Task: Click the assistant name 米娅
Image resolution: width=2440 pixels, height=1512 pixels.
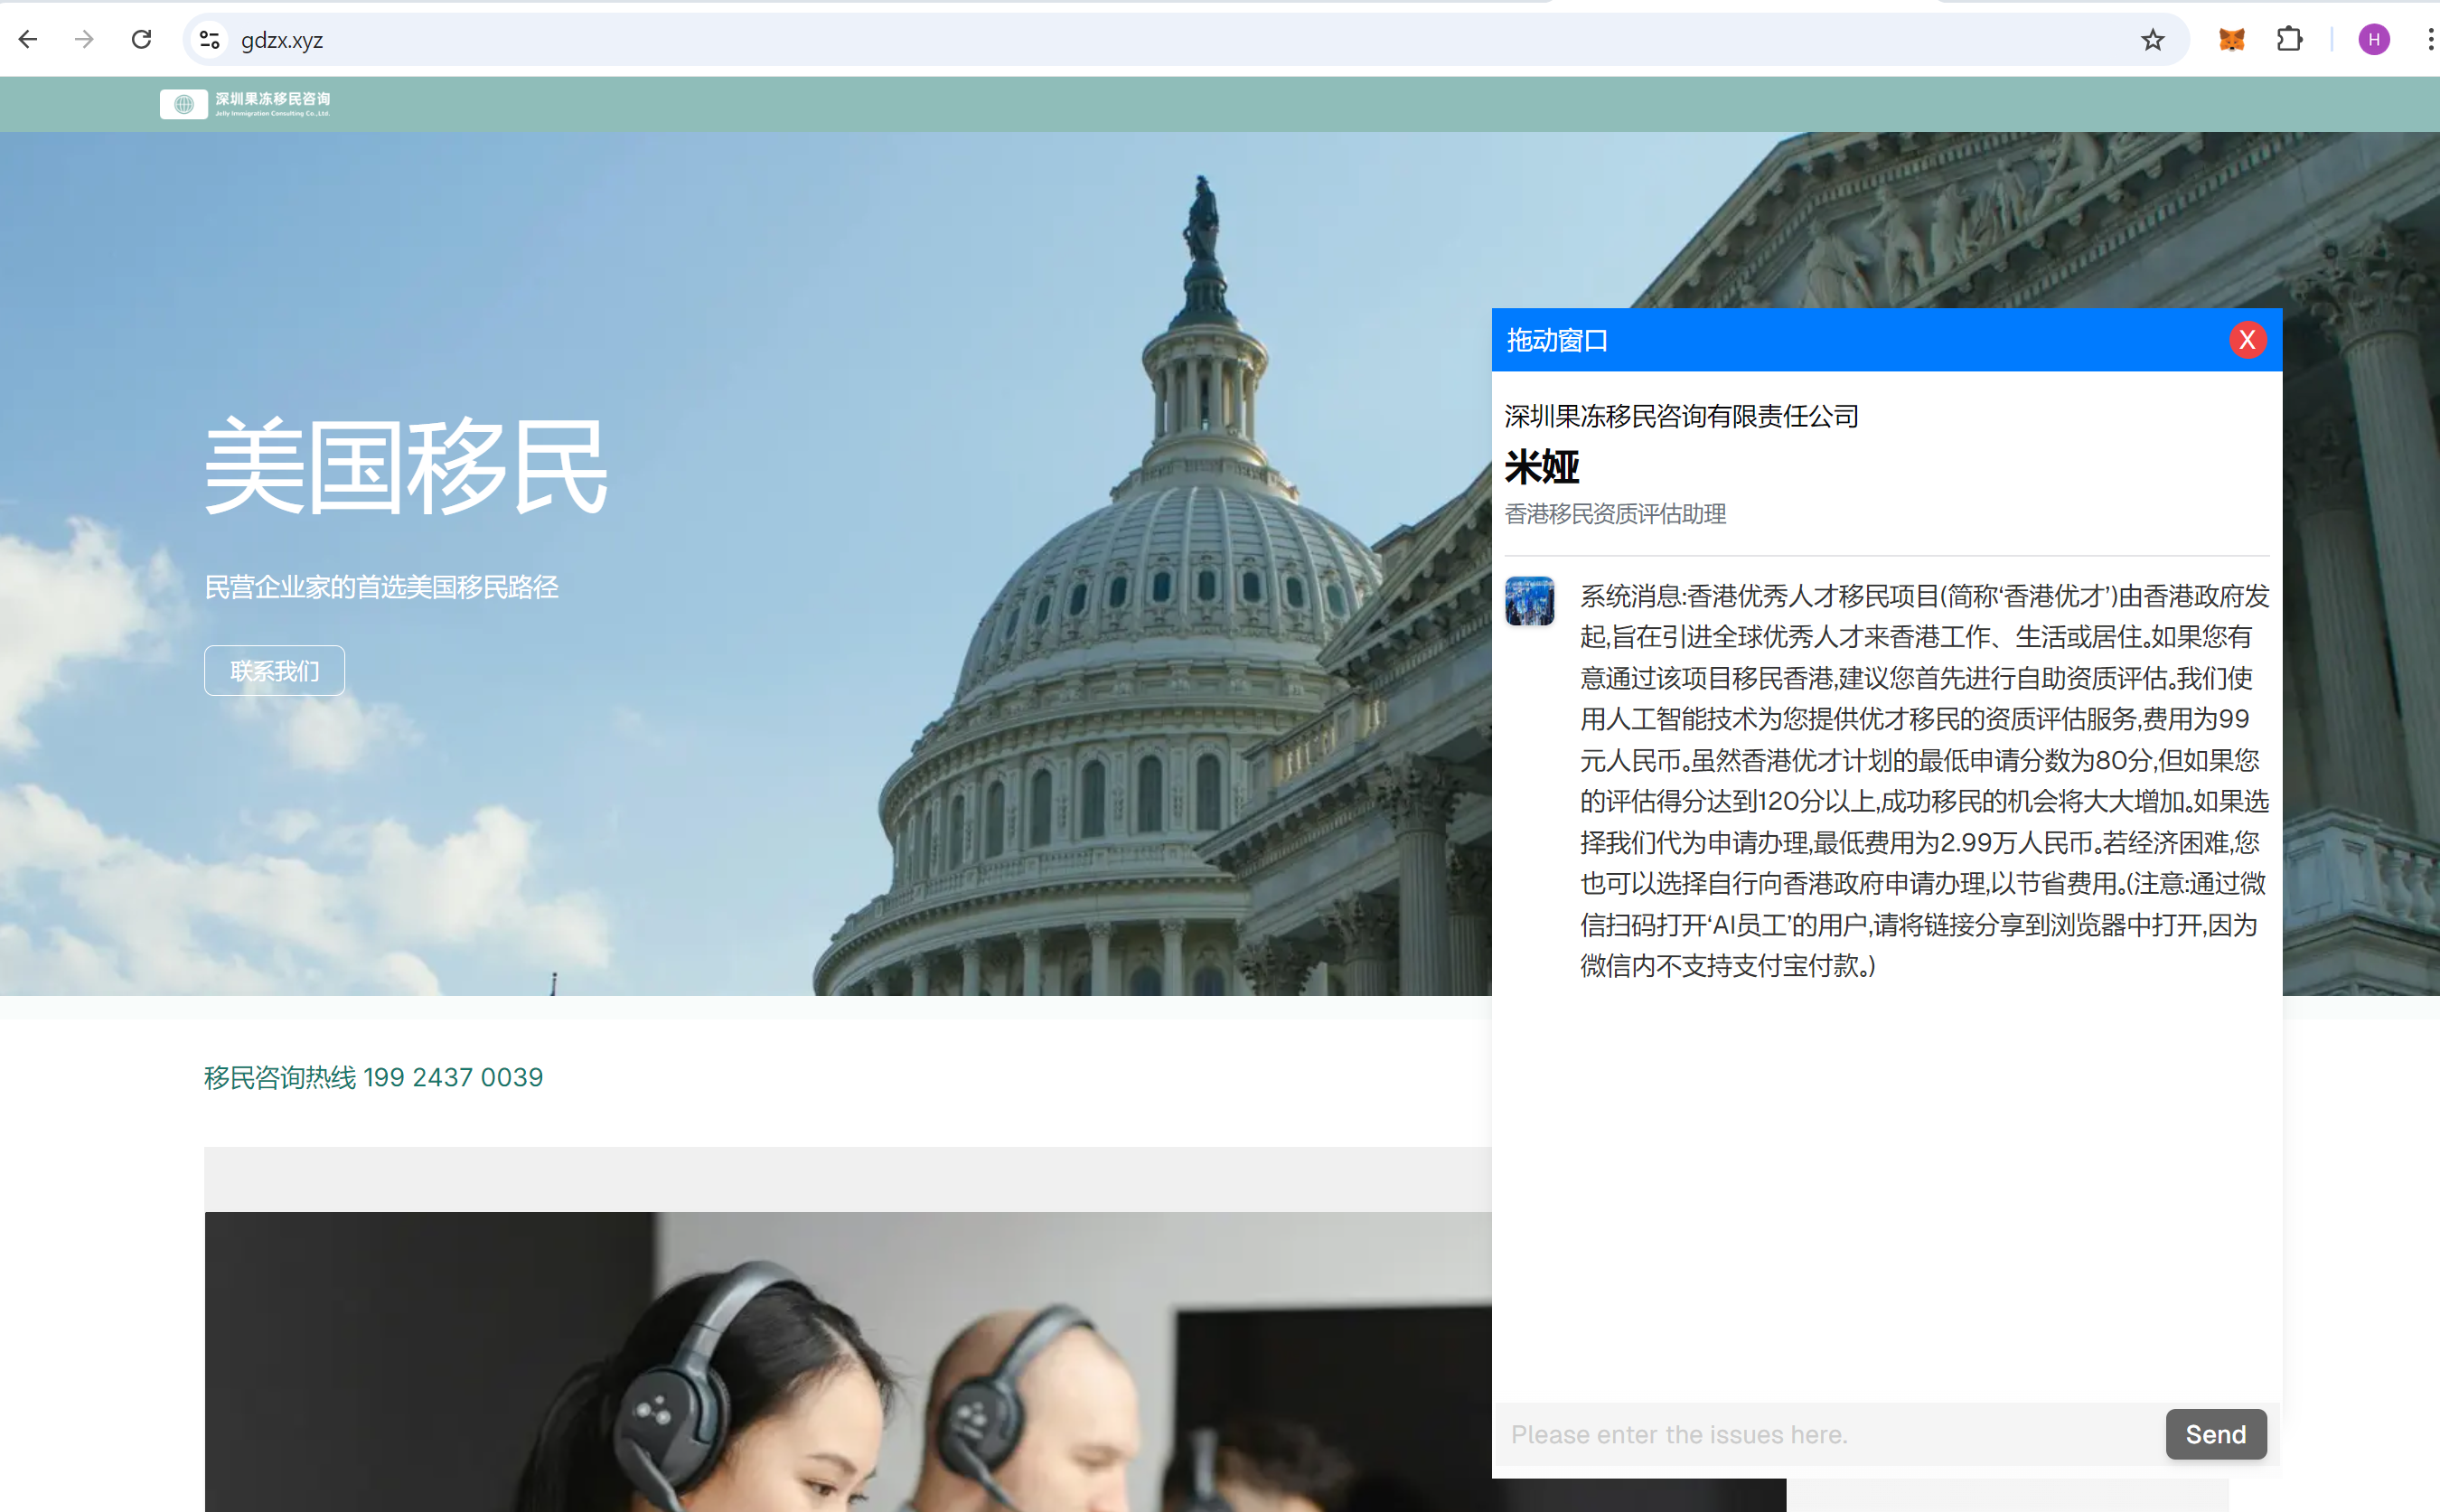Action: [x=1541, y=467]
